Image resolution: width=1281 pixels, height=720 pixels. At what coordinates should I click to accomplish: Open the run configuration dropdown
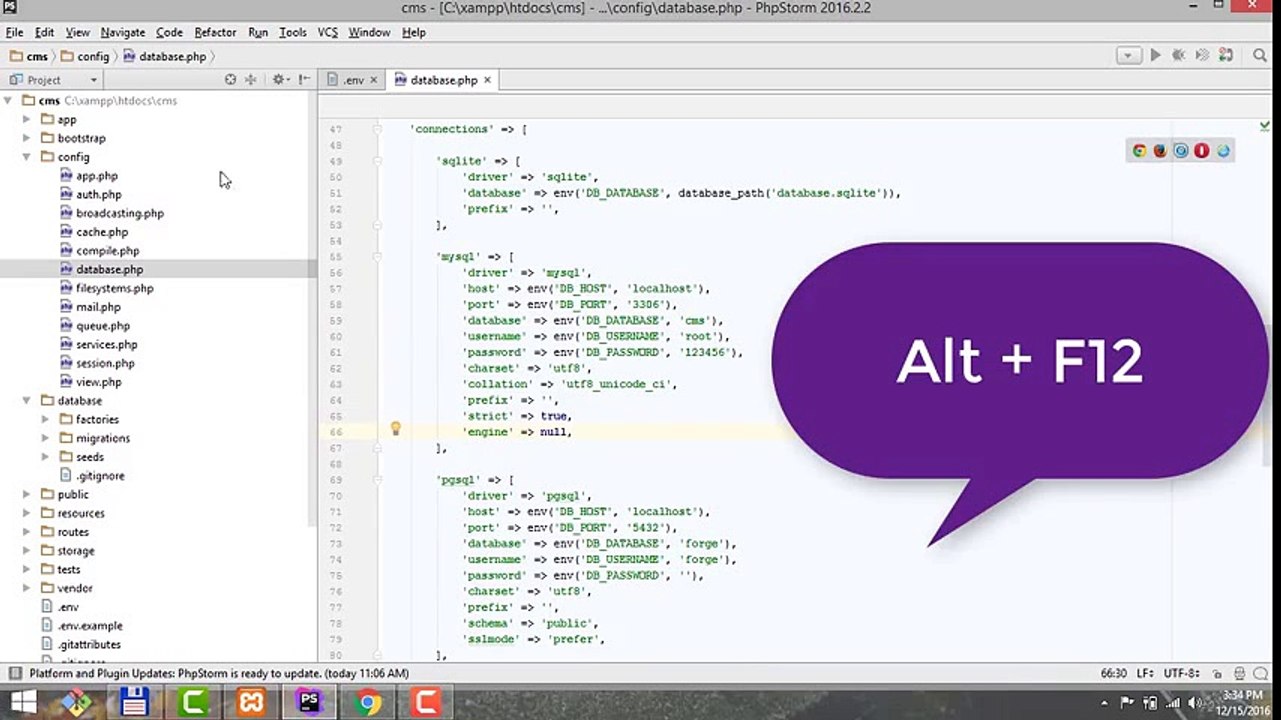pos(1129,56)
